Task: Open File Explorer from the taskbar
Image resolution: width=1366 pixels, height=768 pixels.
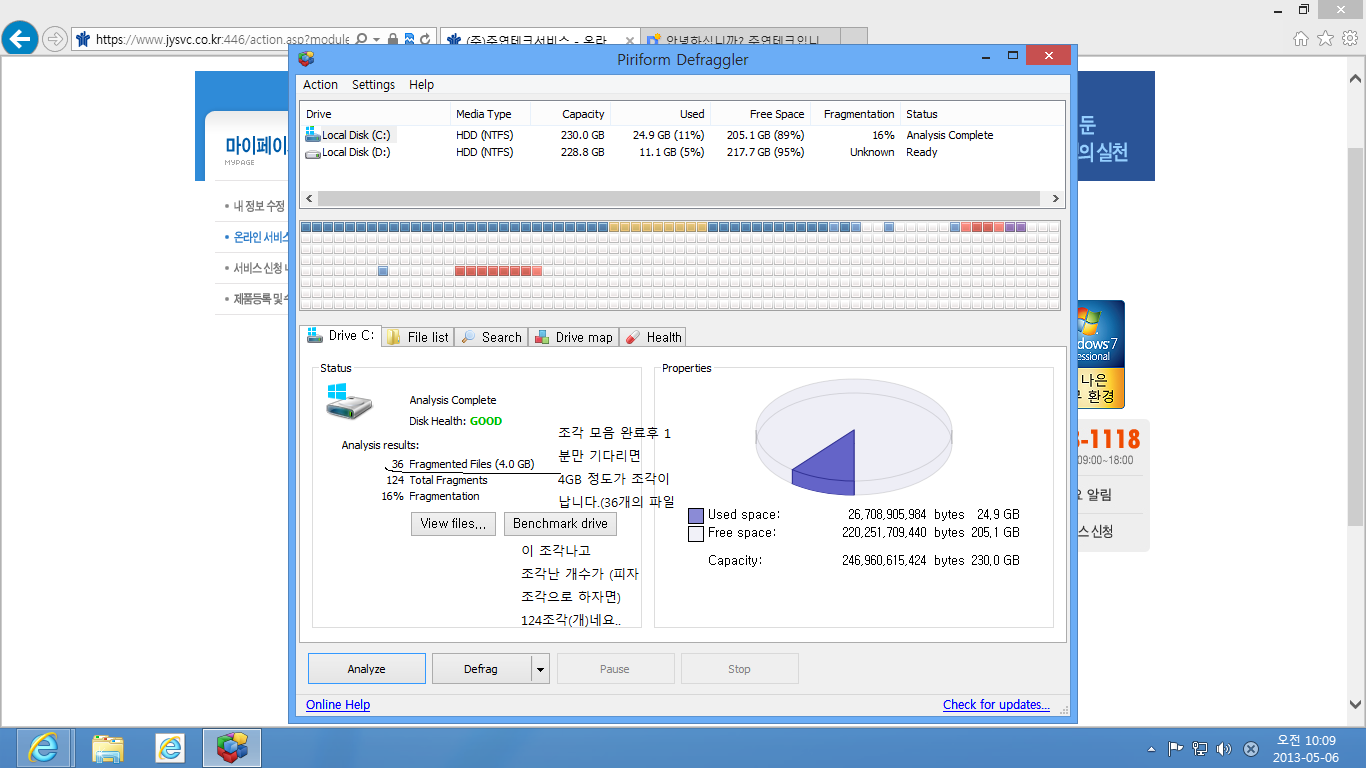Action: (x=107, y=747)
